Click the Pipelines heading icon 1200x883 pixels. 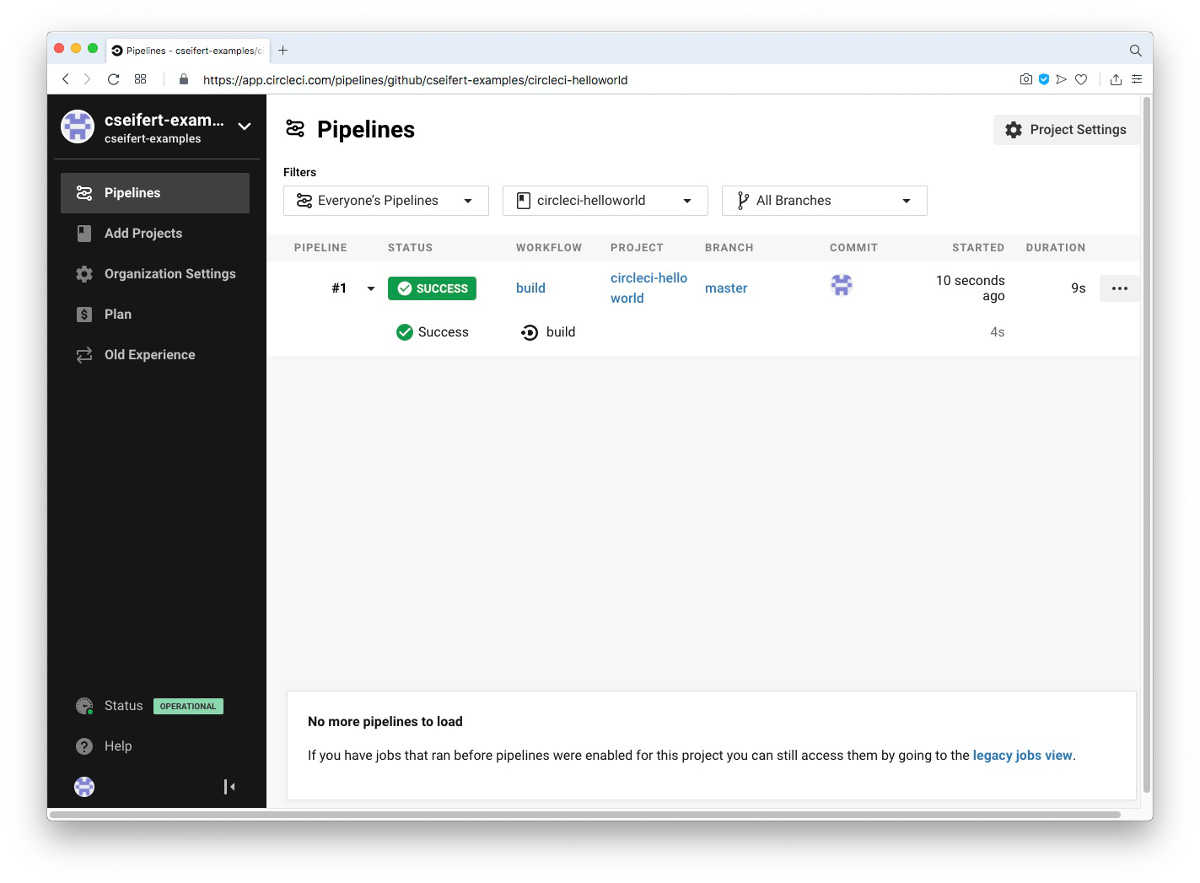point(295,129)
